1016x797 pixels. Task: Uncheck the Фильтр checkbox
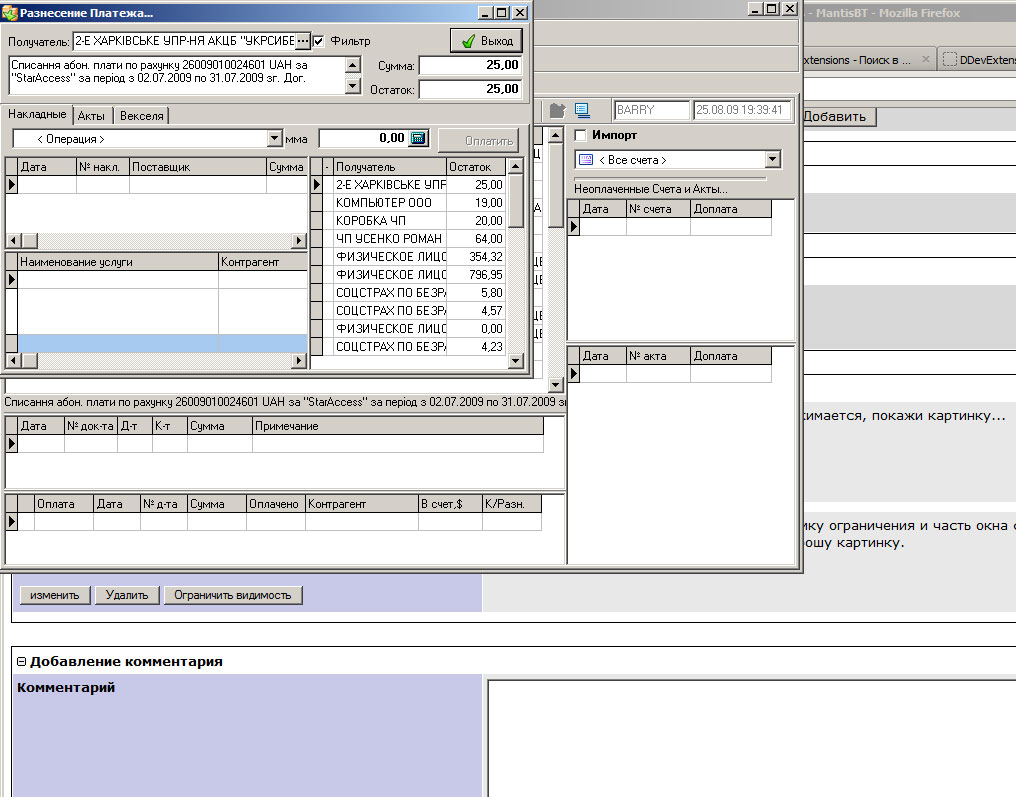(319, 41)
